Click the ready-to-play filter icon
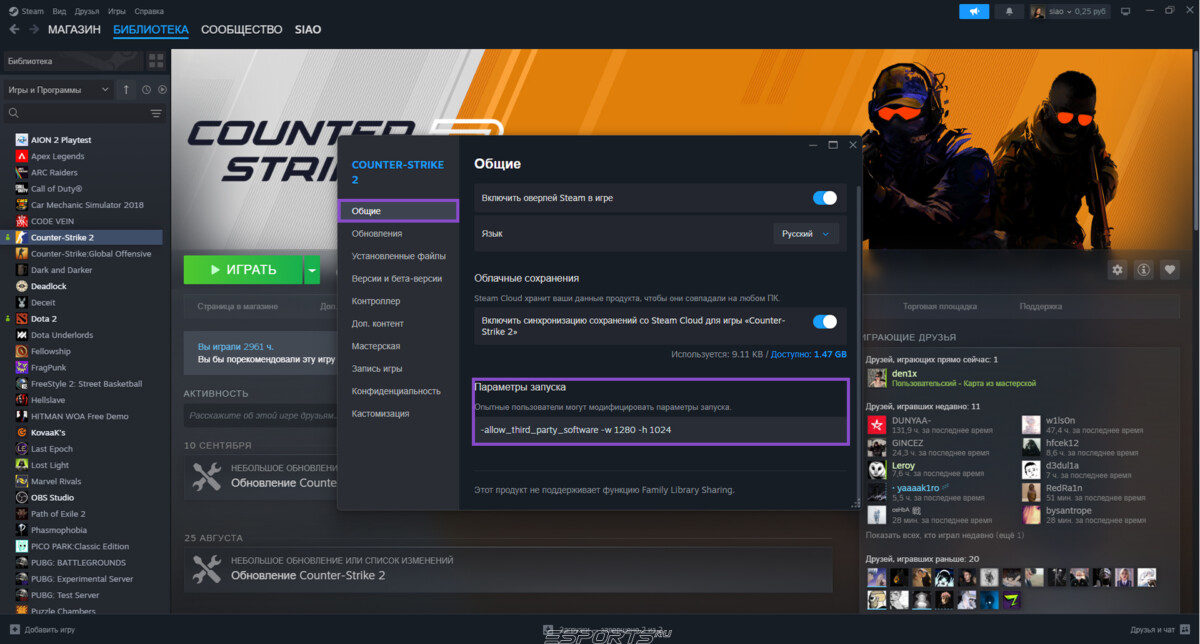 (162, 90)
